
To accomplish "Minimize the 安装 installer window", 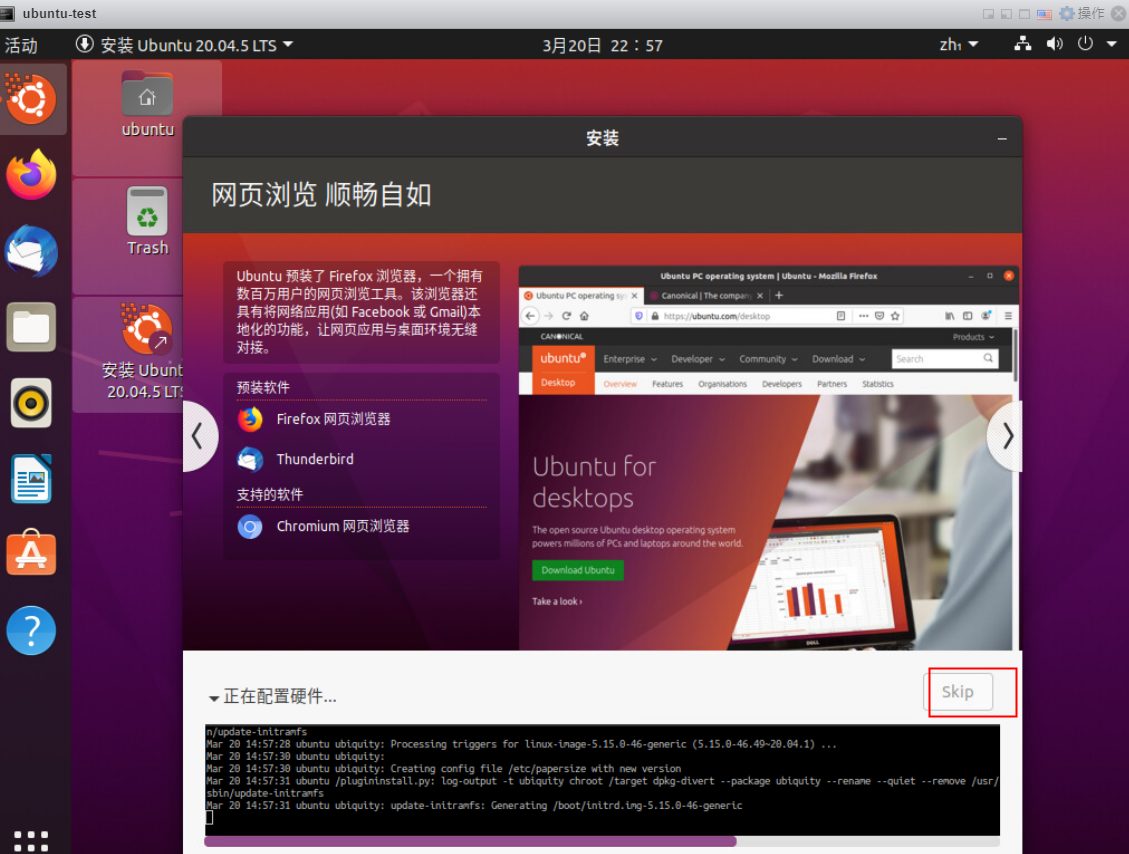I will click(1002, 138).
